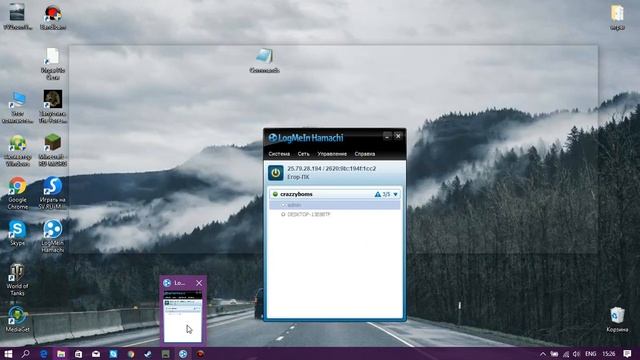
Task: Toggle the Hamachi power button
Action: click(276, 173)
